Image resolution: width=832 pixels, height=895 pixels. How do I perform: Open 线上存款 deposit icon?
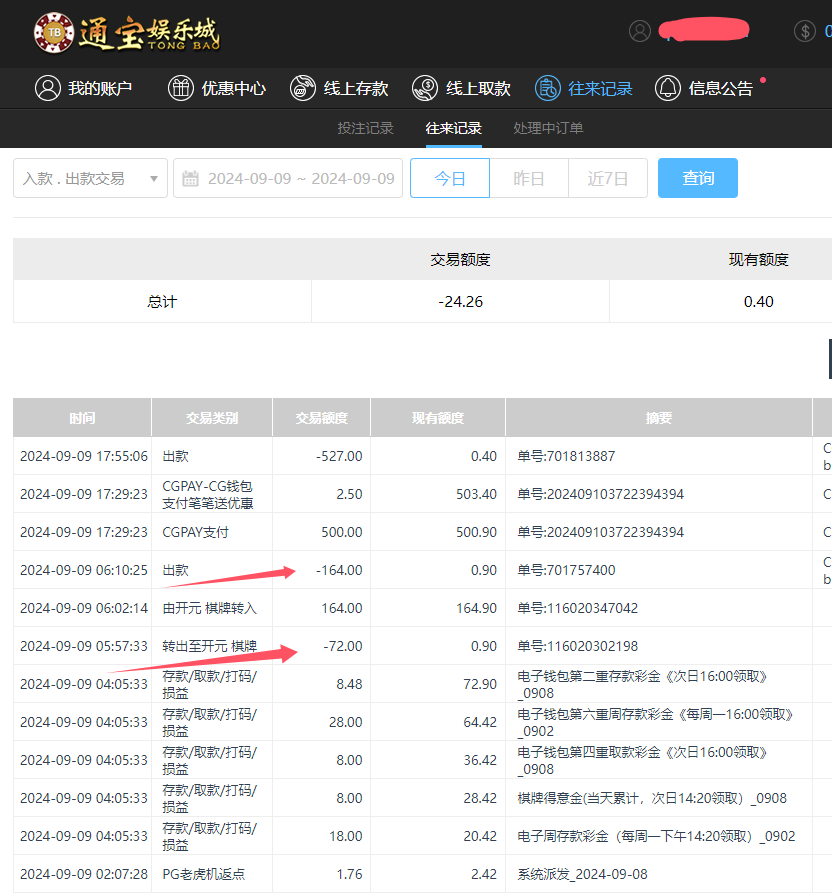pos(301,88)
